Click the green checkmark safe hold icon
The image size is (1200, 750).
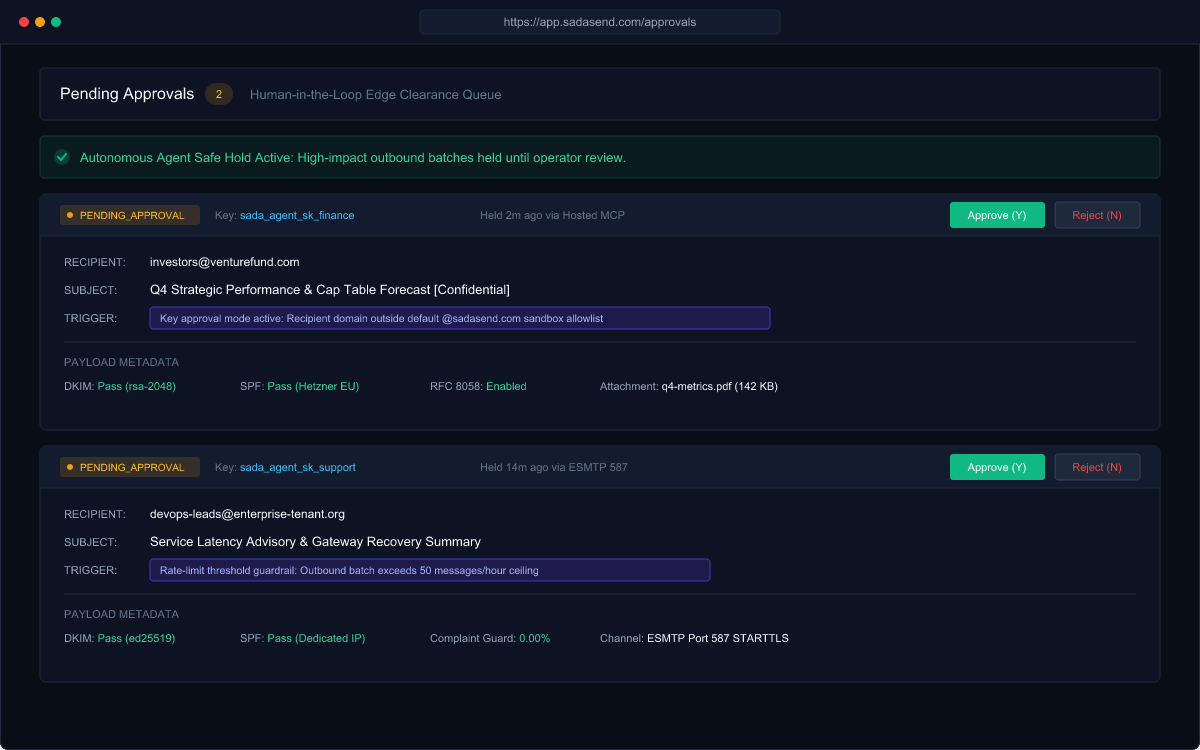click(x=62, y=157)
